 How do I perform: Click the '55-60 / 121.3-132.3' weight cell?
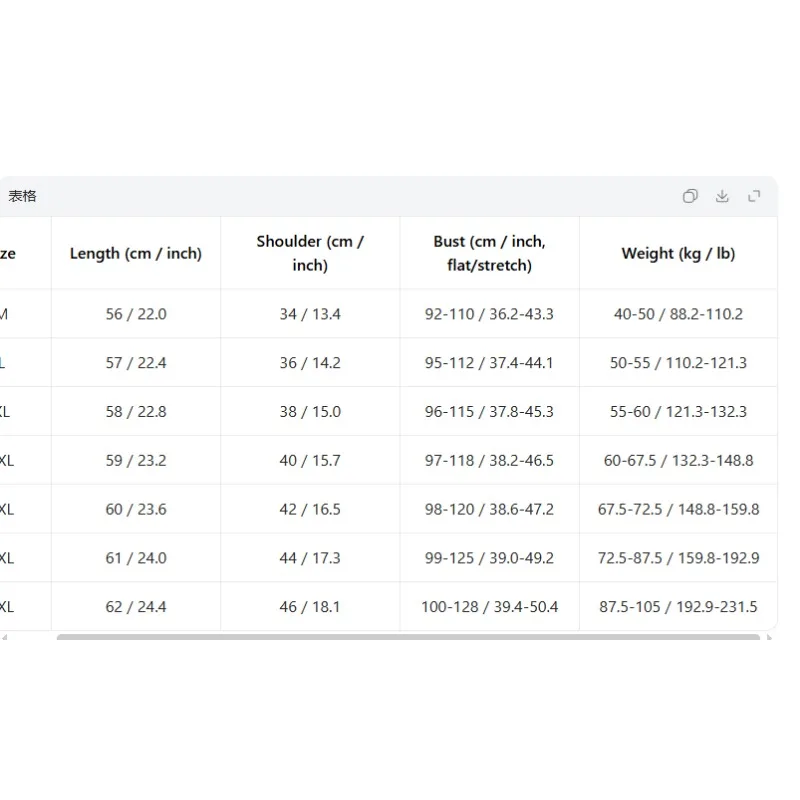tap(679, 412)
